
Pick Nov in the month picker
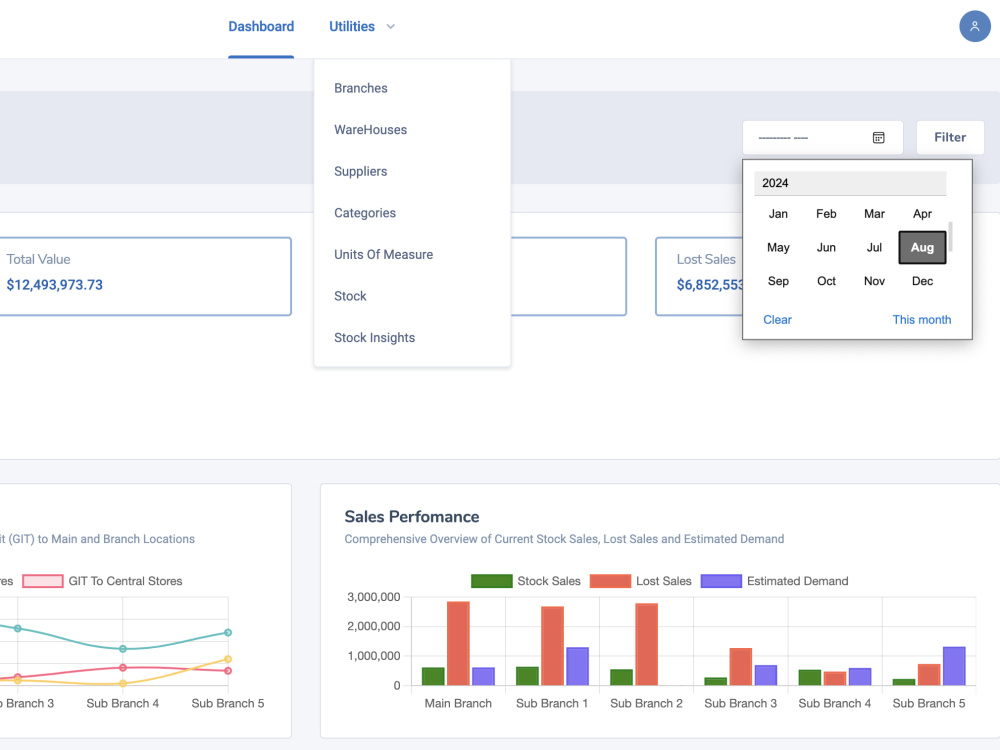[874, 281]
